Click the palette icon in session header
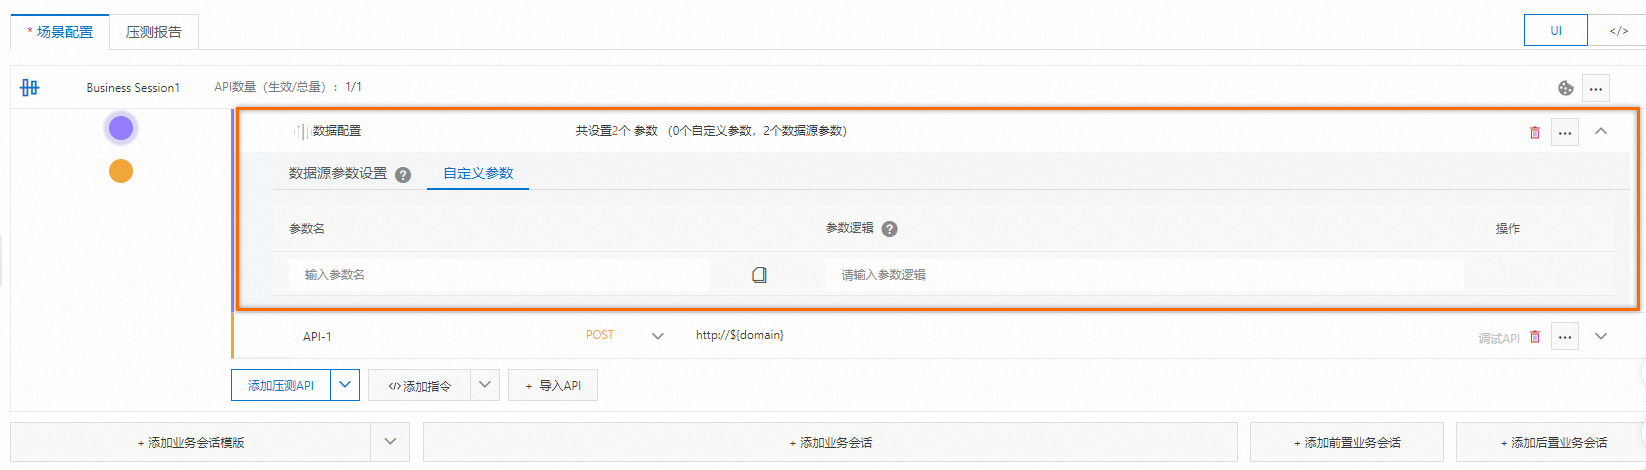This screenshot has width=1646, height=470. point(1566,88)
